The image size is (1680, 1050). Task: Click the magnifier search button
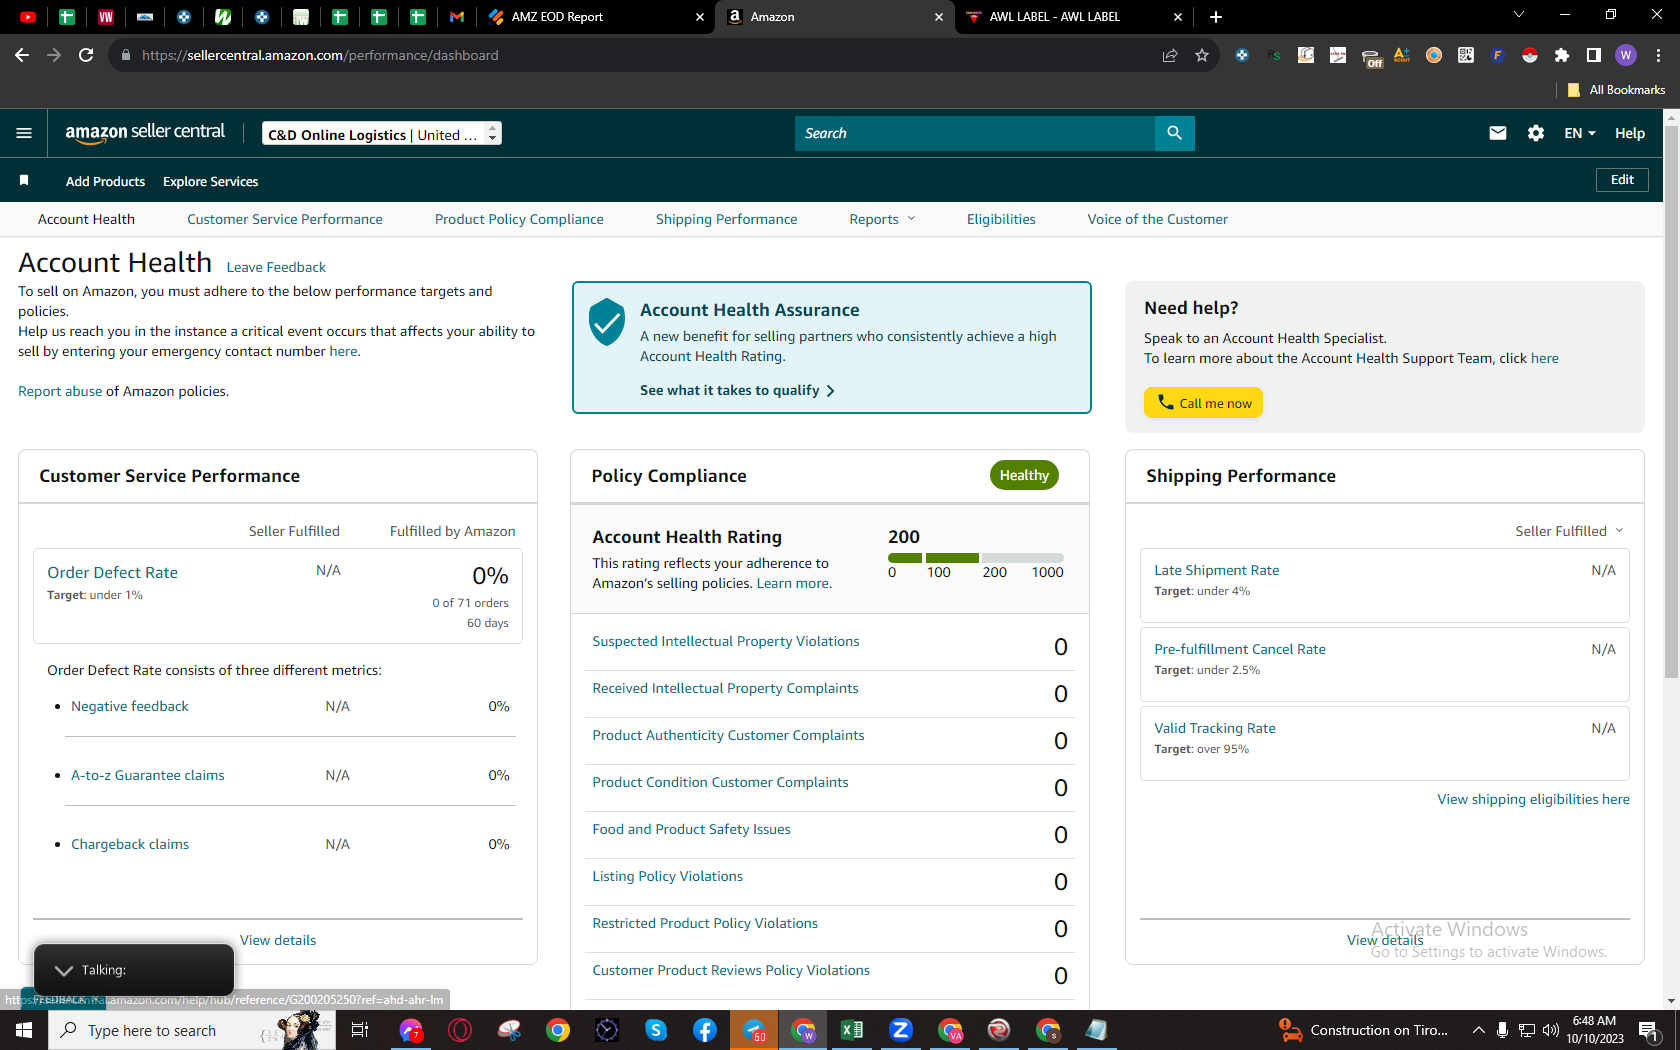1174,133
